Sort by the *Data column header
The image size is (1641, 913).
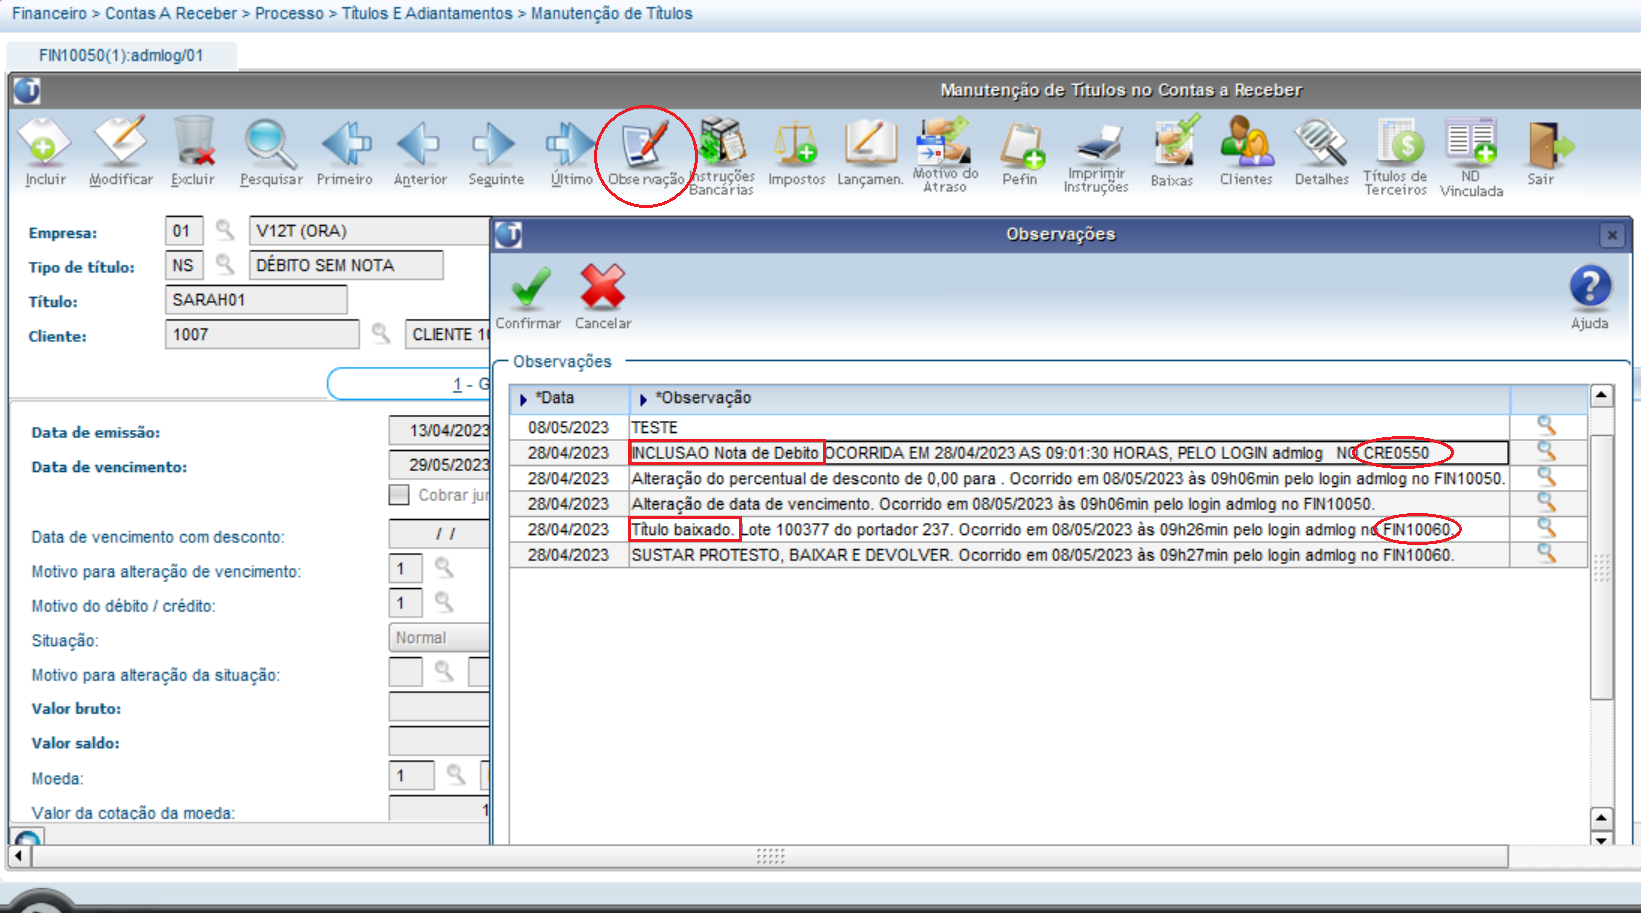(569, 398)
